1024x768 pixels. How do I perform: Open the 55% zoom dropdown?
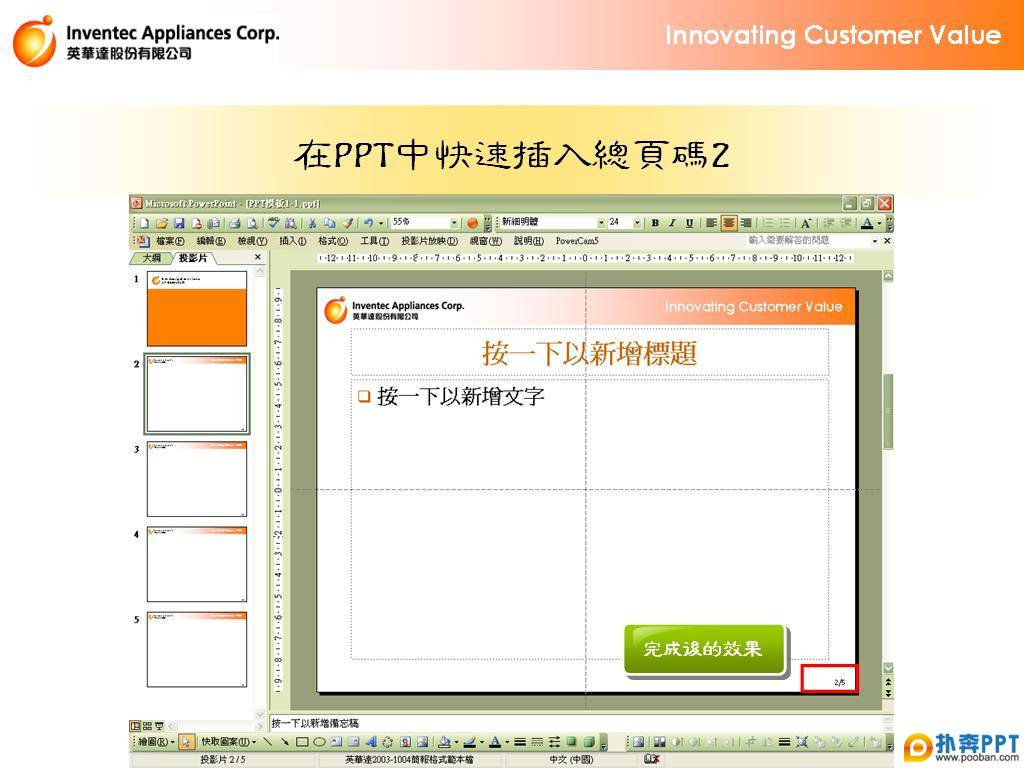454,223
